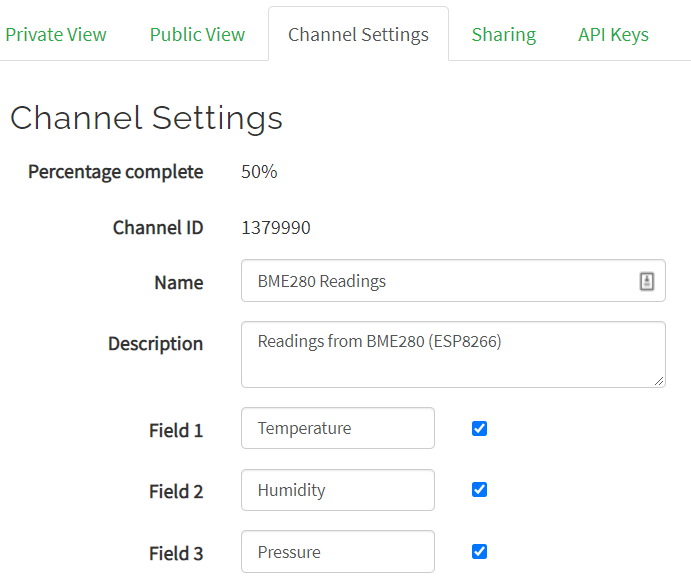Click the Field 1 Temperature input box
The width and height of the screenshot is (691, 580).
(337, 429)
